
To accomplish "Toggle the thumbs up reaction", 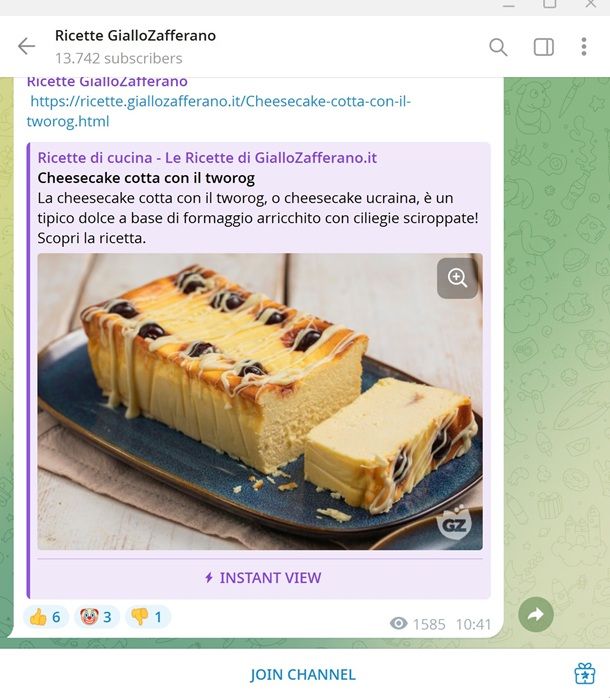I will click(46, 617).
